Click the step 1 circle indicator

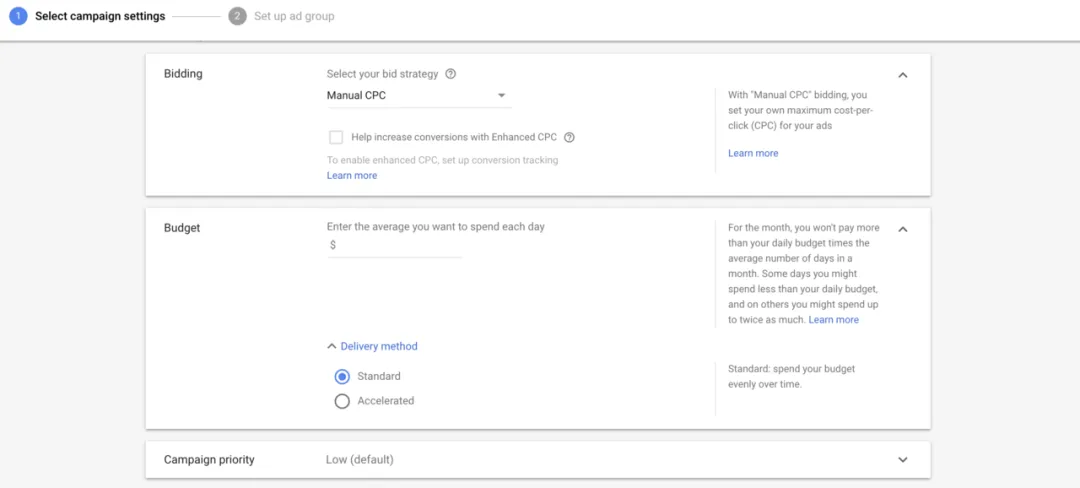[18, 16]
